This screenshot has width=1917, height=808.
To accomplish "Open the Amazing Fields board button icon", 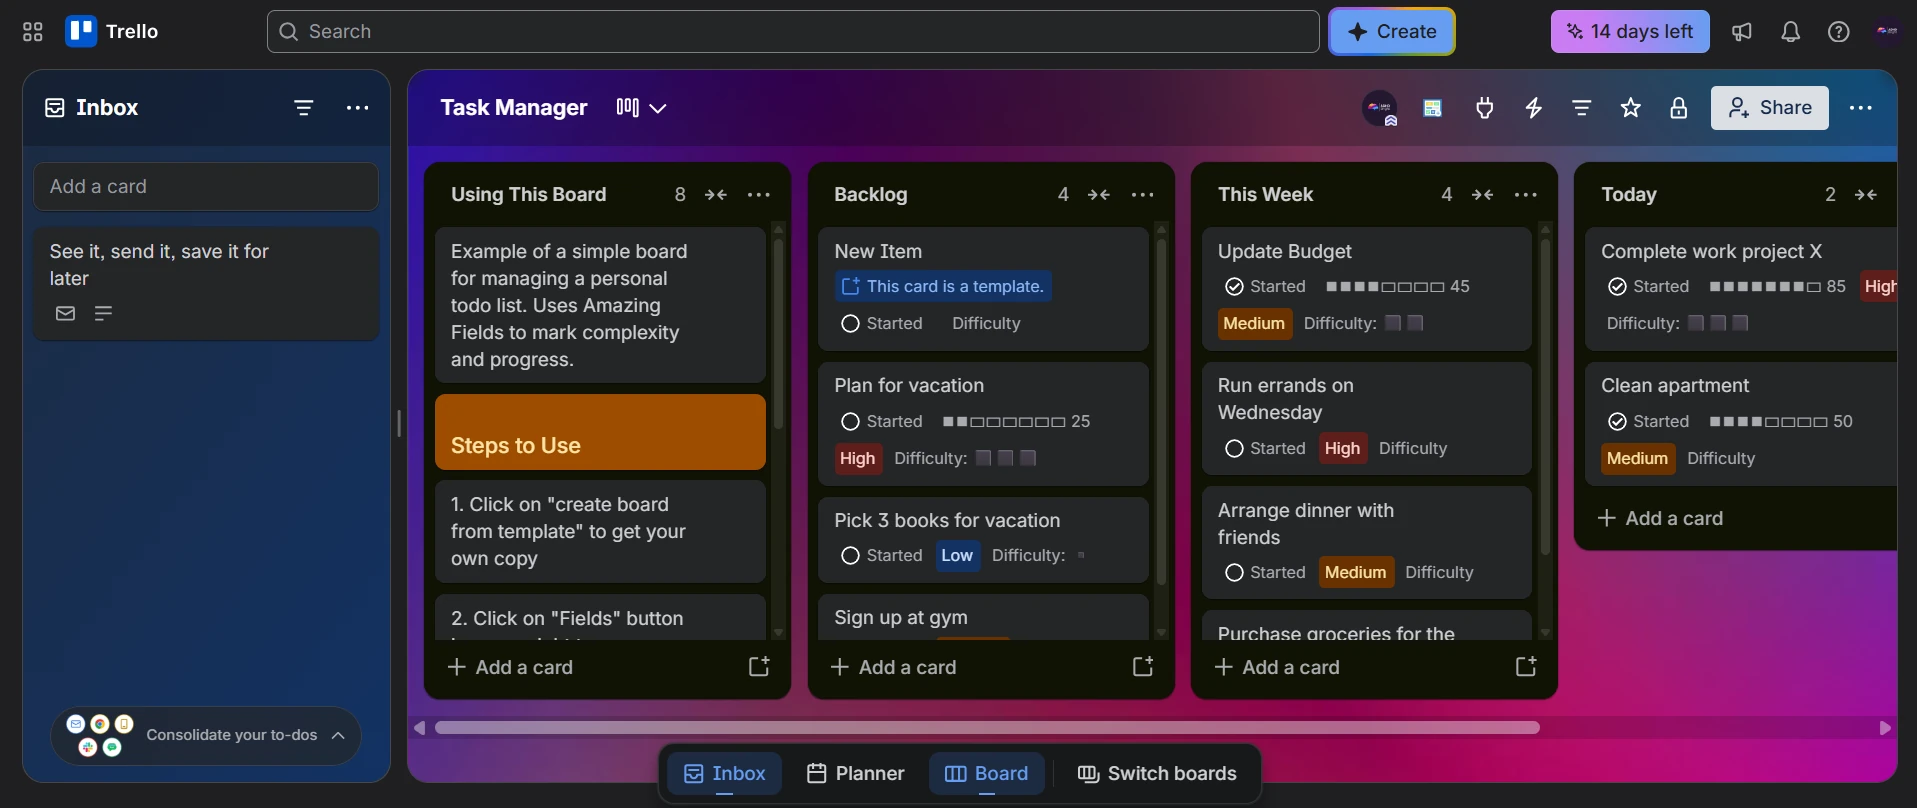I will point(1433,108).
